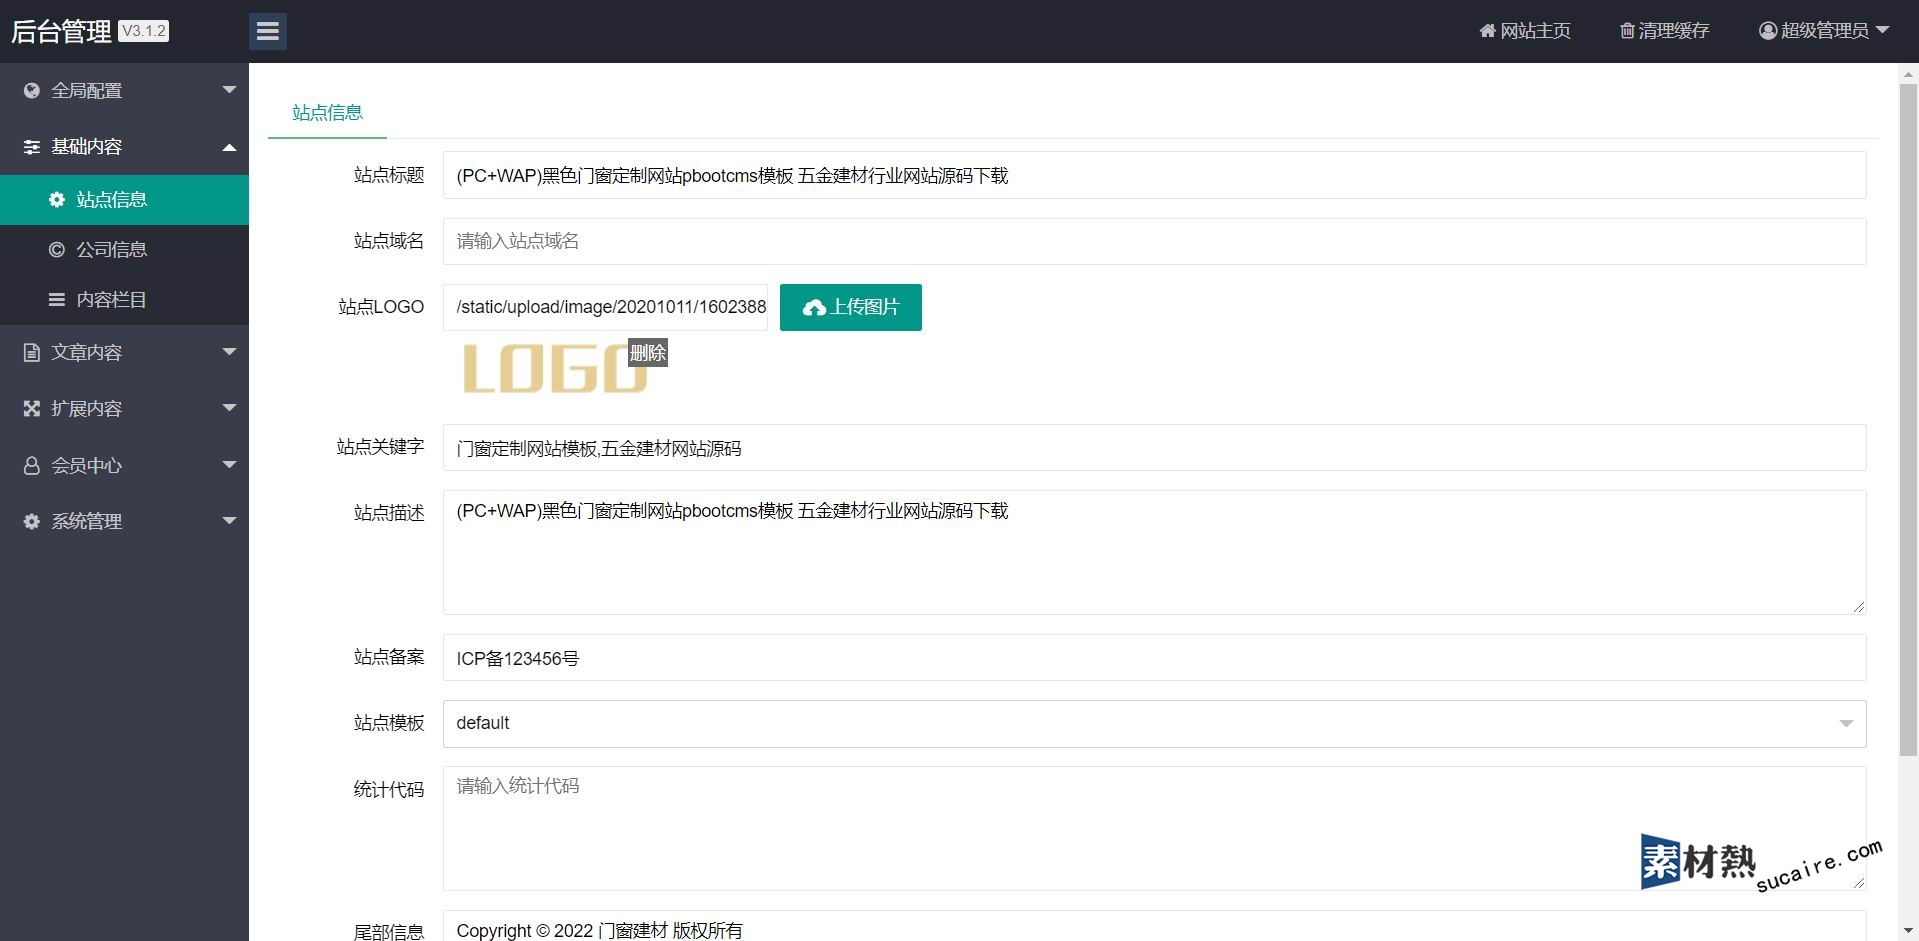Toggle the sidebar hamburger menu button

tap(267, 31)
